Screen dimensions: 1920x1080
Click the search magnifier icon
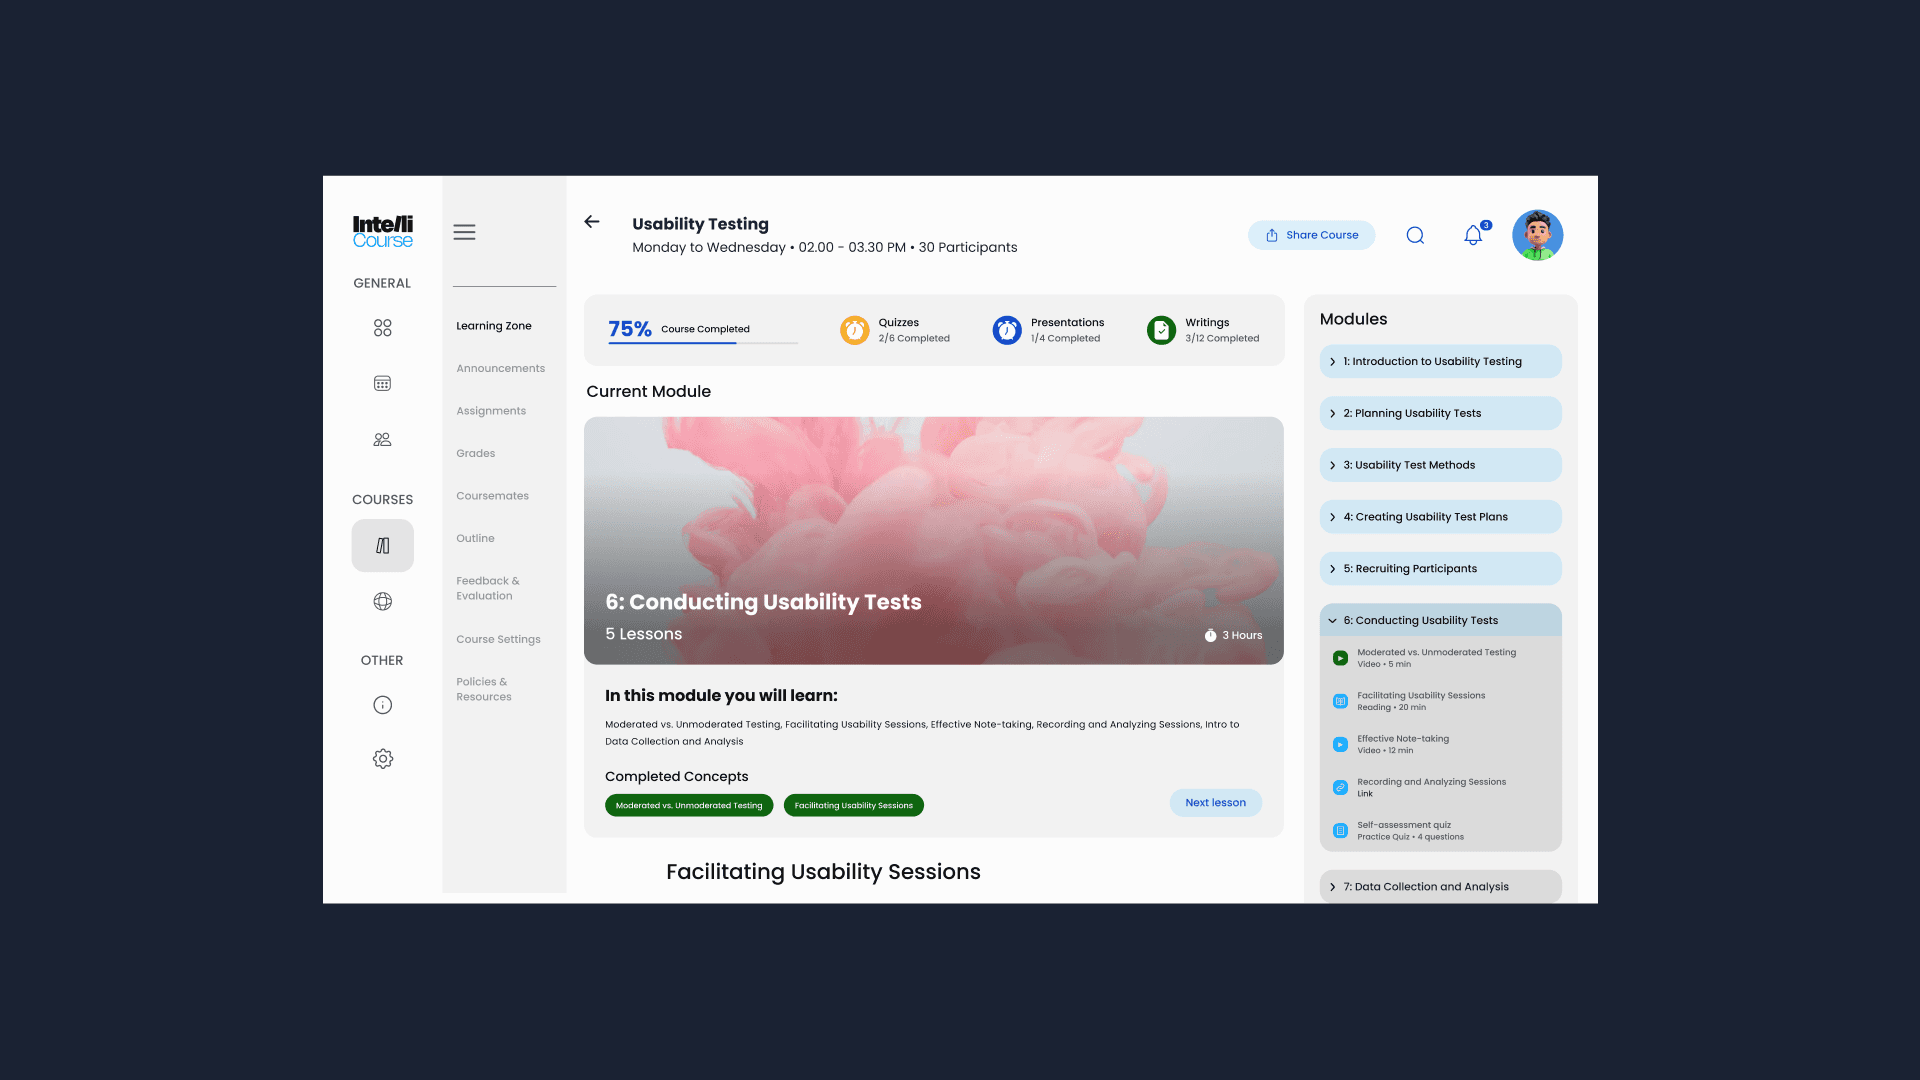(1415, 236)
